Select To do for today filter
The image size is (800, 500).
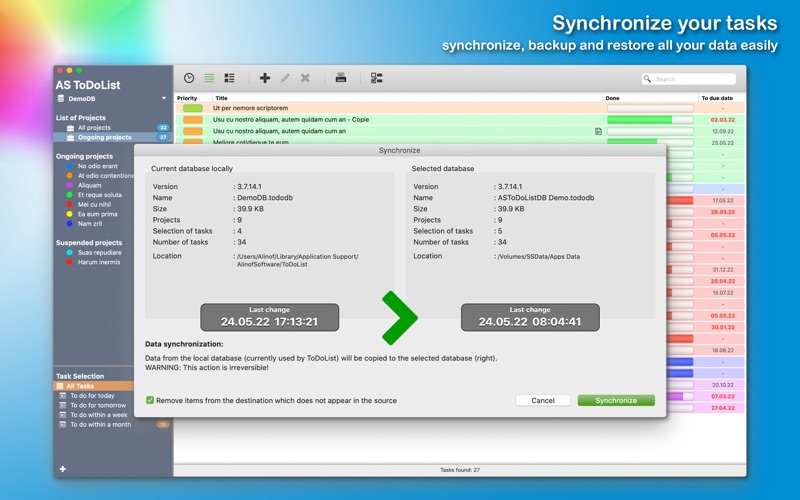pyautogui.click(x=92, y=396)
